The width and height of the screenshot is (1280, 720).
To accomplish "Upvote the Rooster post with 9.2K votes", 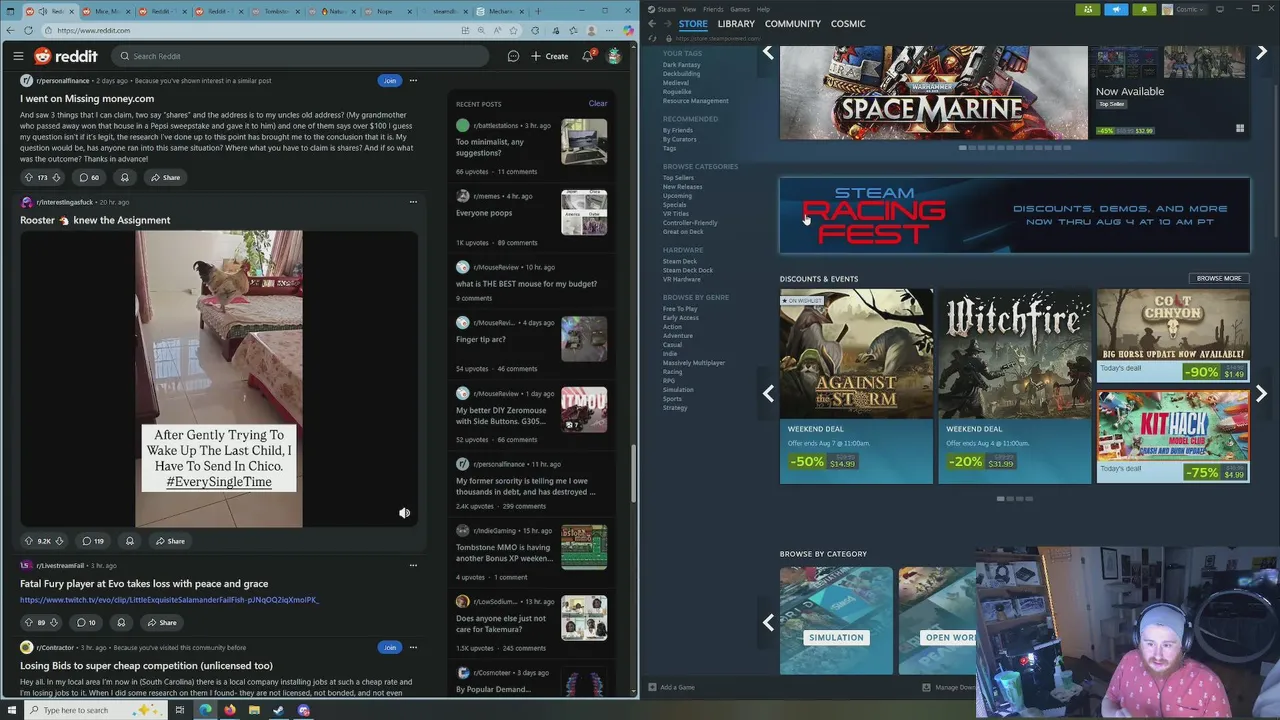I will coord(28,541).
